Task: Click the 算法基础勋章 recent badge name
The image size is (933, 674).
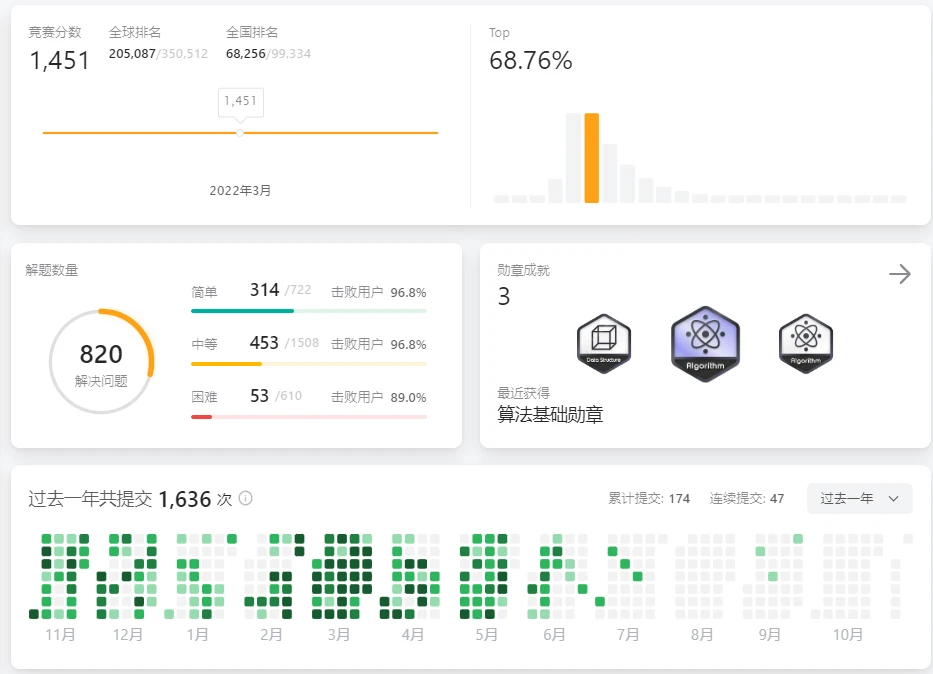Action: point(550,414)
